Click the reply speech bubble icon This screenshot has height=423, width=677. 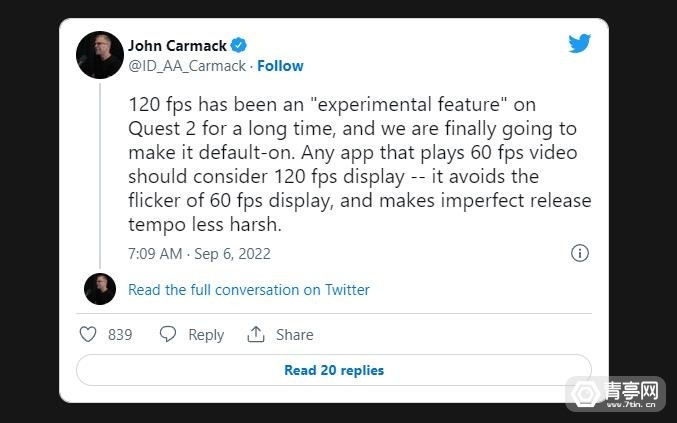tap(168, 334)
